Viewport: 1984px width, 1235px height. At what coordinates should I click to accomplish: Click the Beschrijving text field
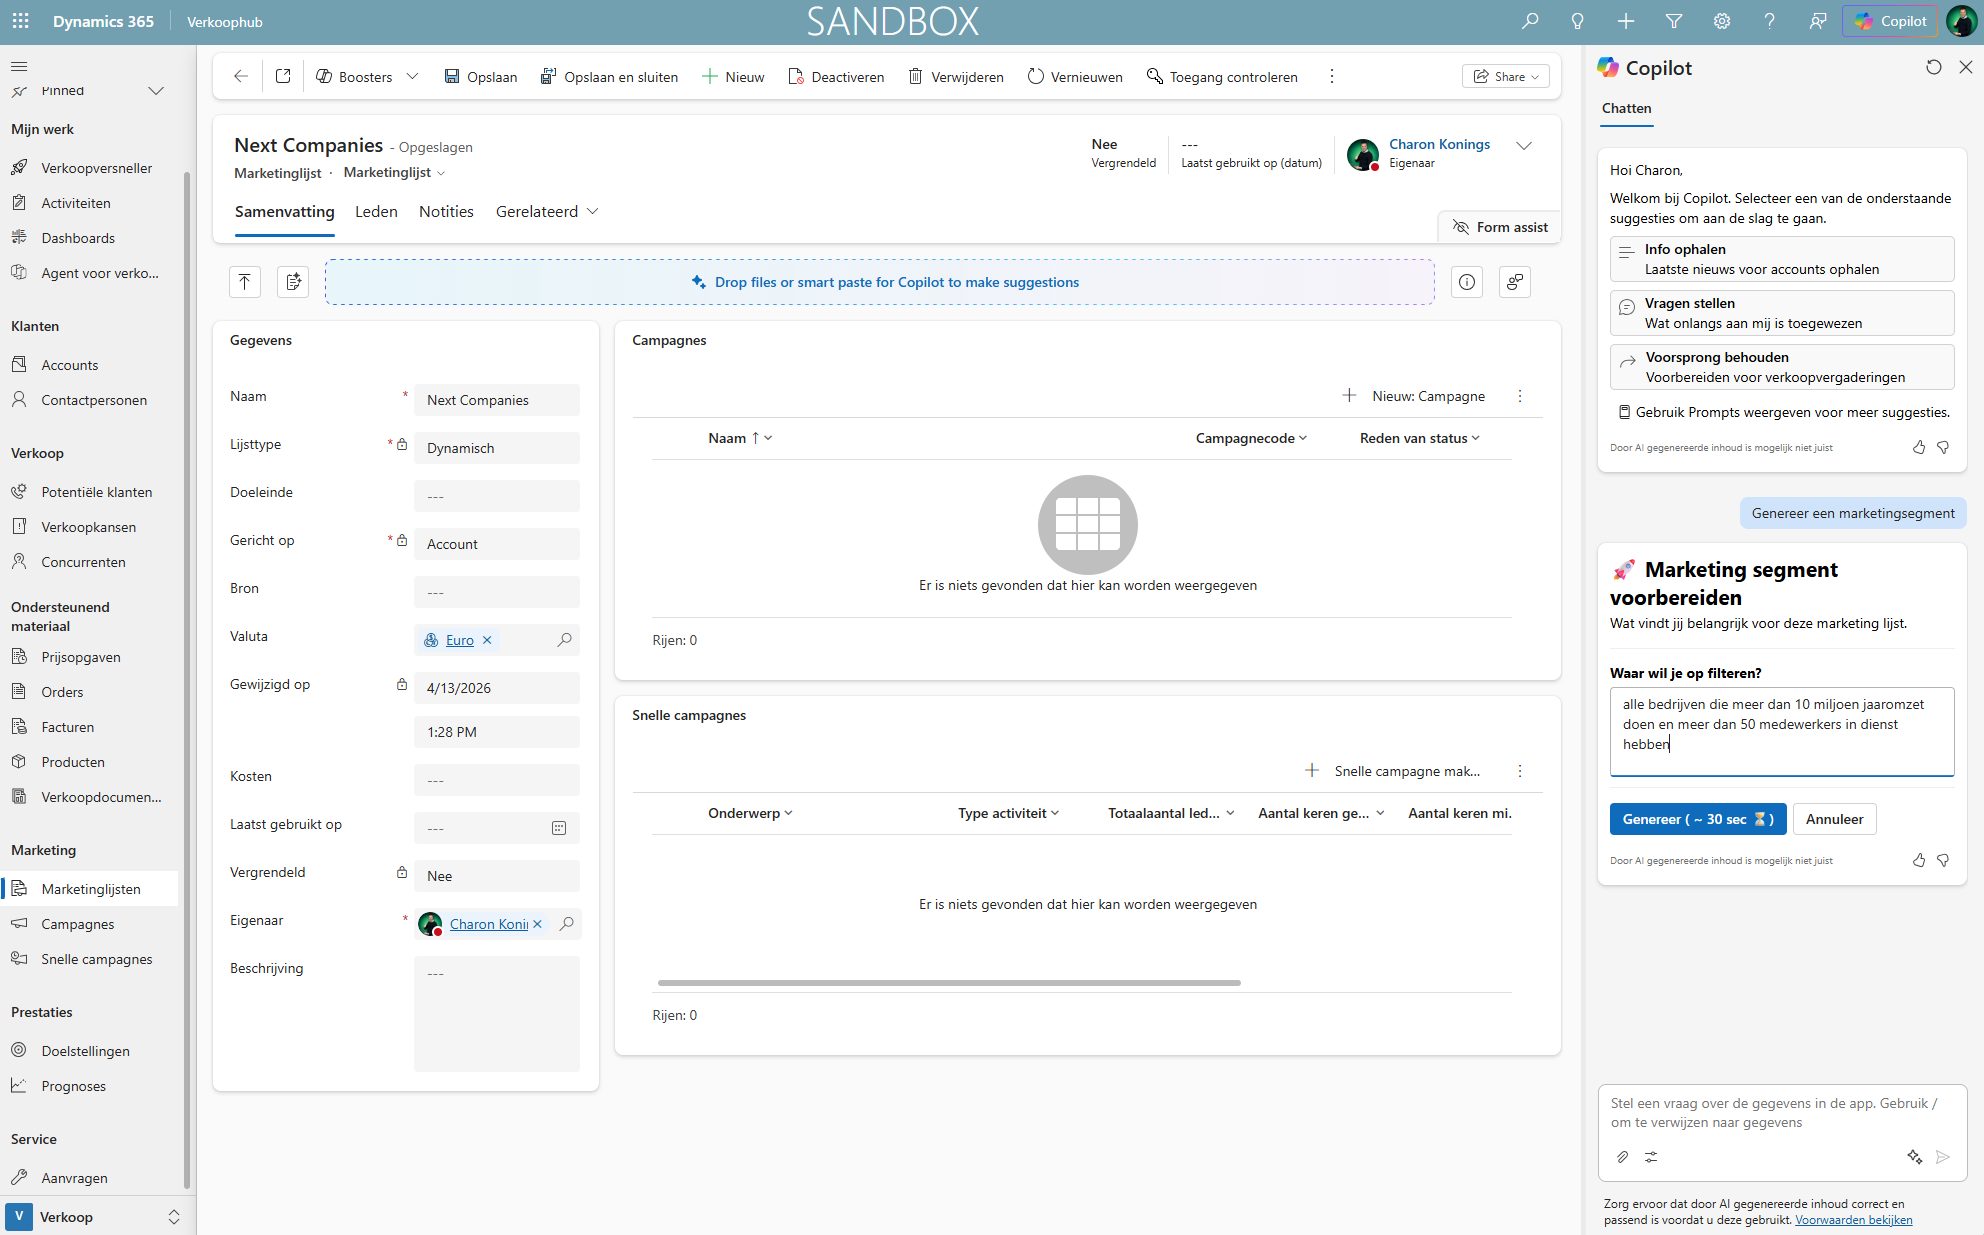pos(496,1013)
